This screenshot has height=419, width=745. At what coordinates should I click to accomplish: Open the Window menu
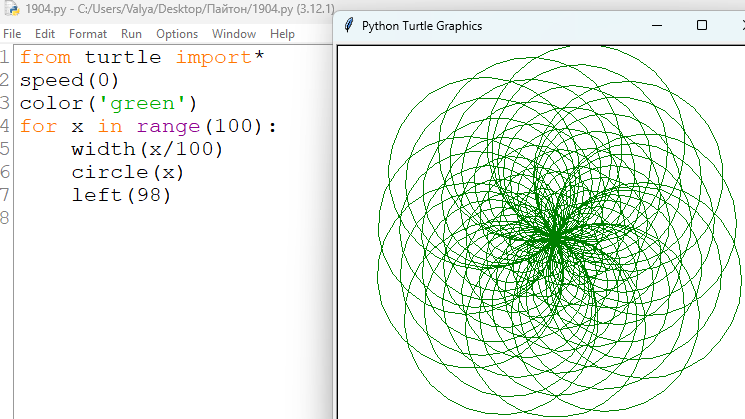pos(234,34)
